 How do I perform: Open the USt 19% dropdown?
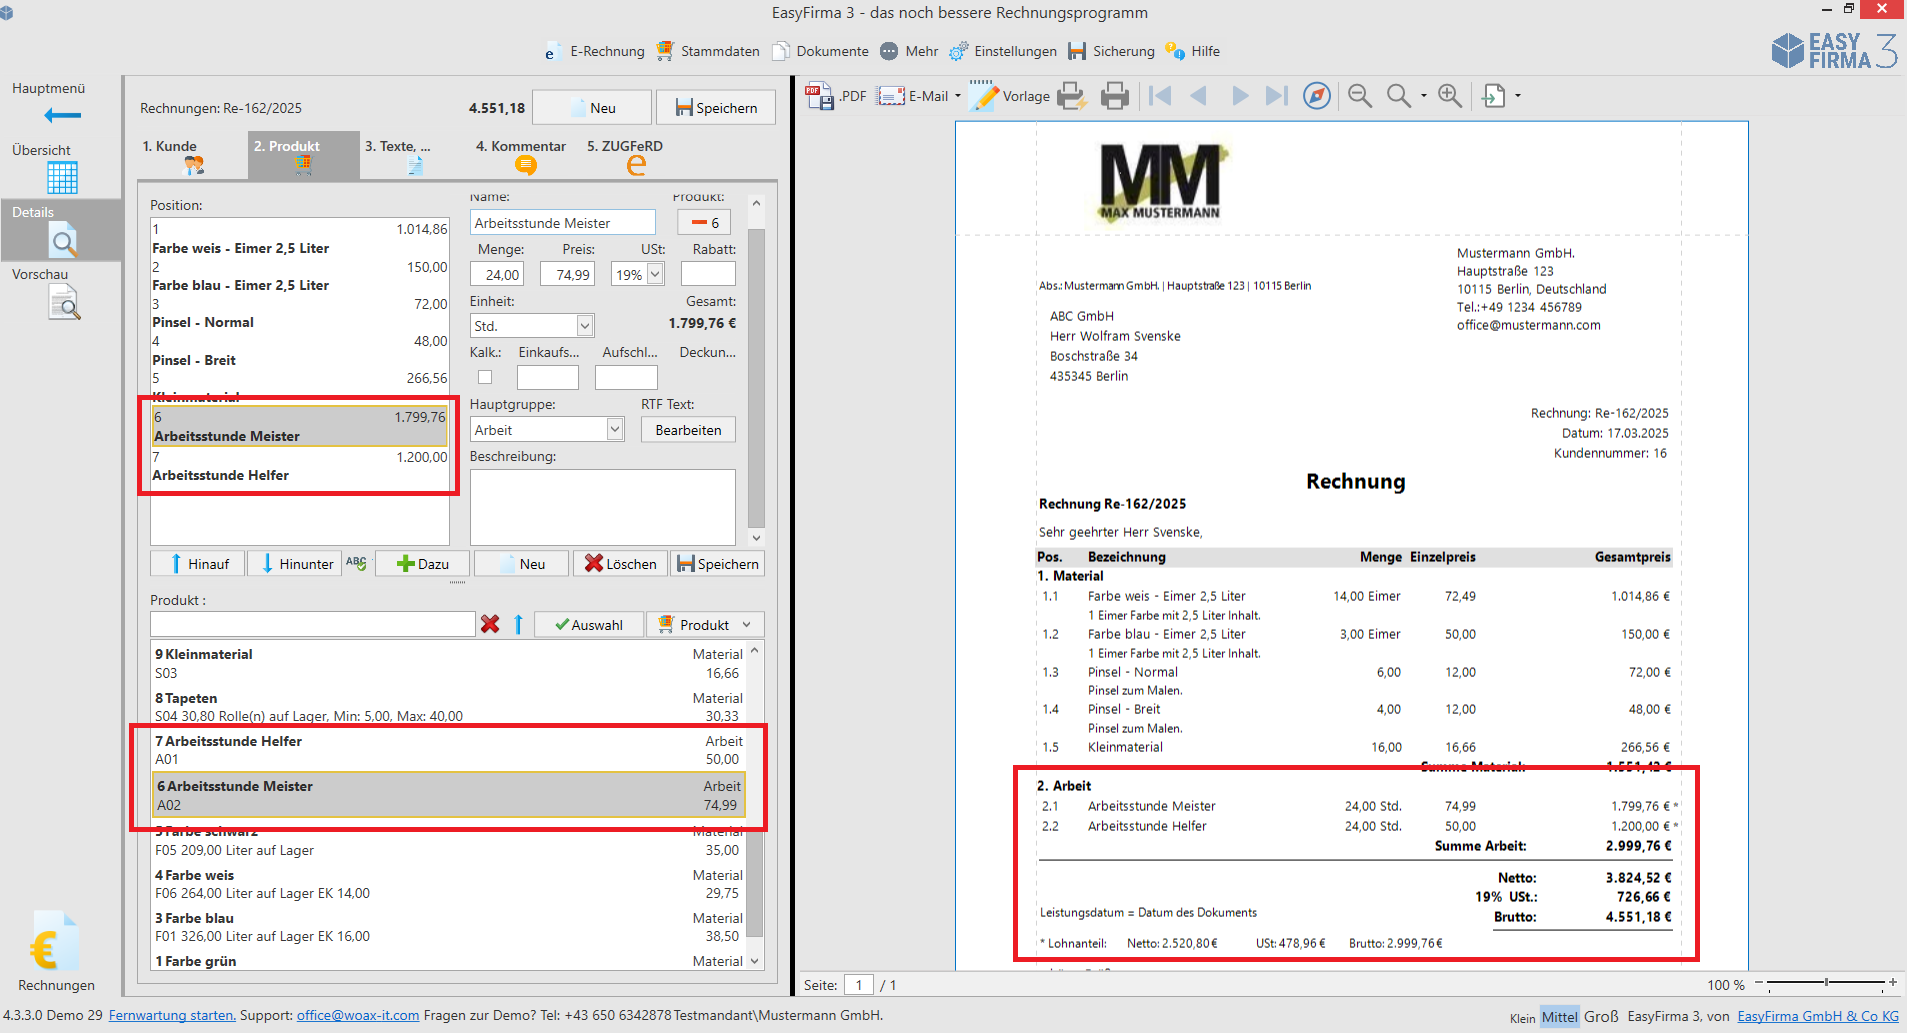(x=656, y=274)
